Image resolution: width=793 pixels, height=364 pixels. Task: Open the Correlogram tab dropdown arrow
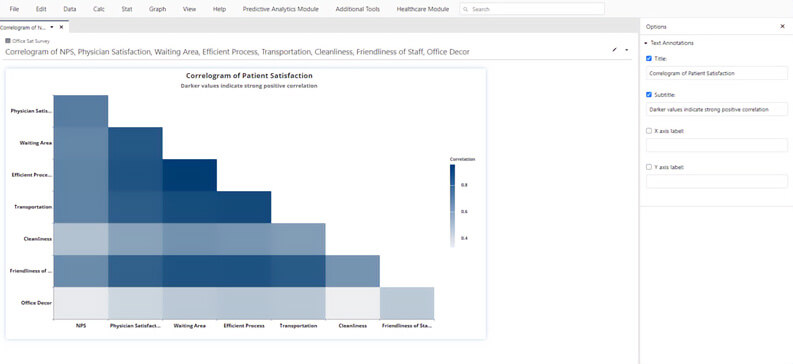point(52,27)
